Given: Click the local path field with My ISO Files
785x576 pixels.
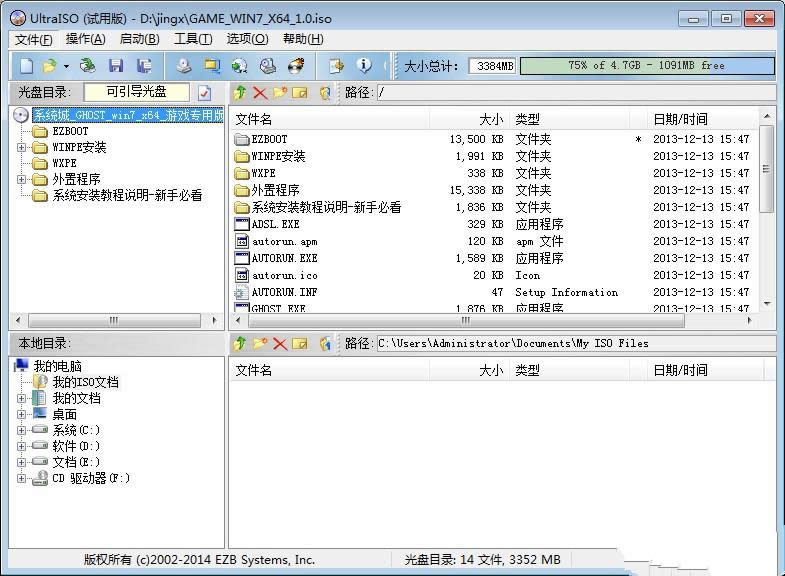Looking at the screenshot, I should [x=576, y=343].
